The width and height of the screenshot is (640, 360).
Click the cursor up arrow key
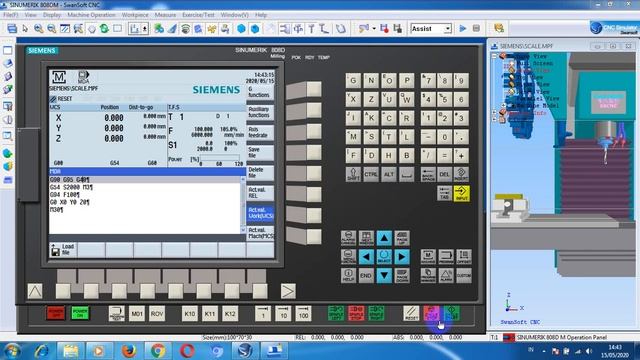click(384, 238)
